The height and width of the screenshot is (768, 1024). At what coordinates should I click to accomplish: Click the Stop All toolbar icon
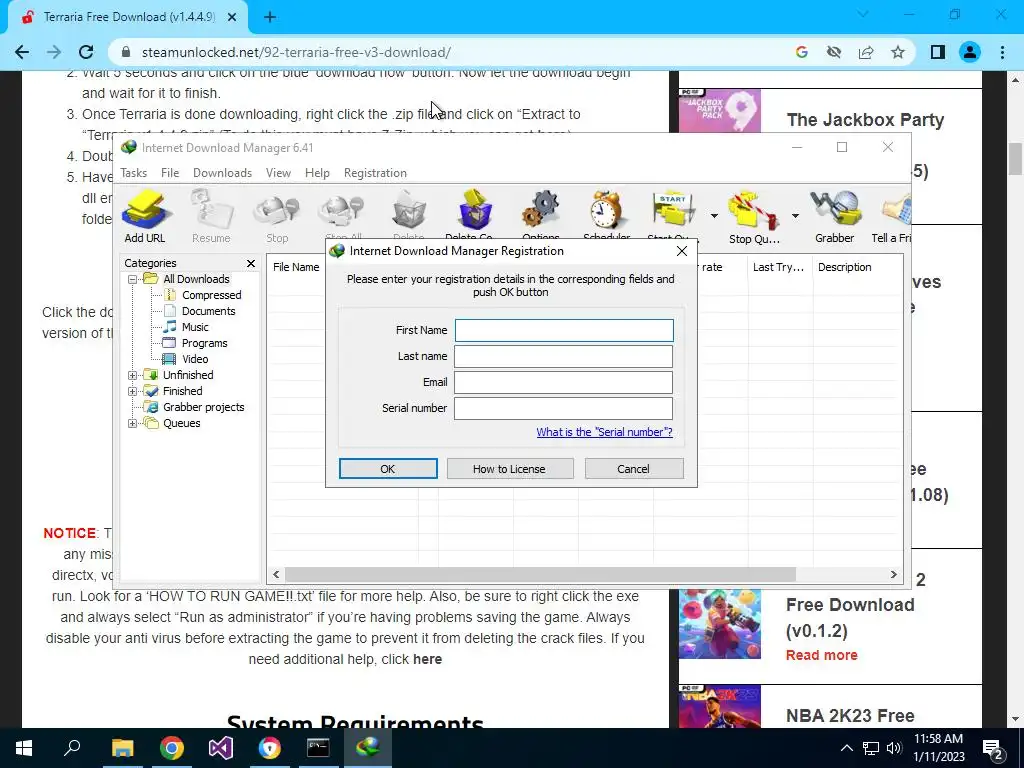pyautogui.click(x=344, y=215)
